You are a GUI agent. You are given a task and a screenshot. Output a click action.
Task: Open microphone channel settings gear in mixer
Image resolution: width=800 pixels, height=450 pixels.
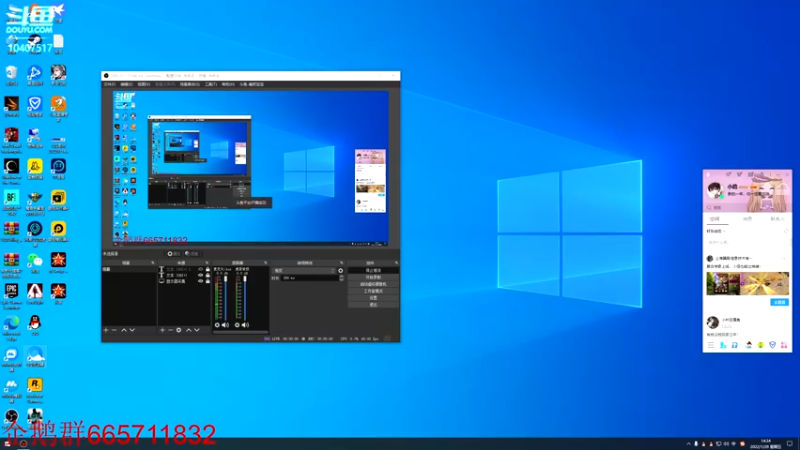click(217, 324)
